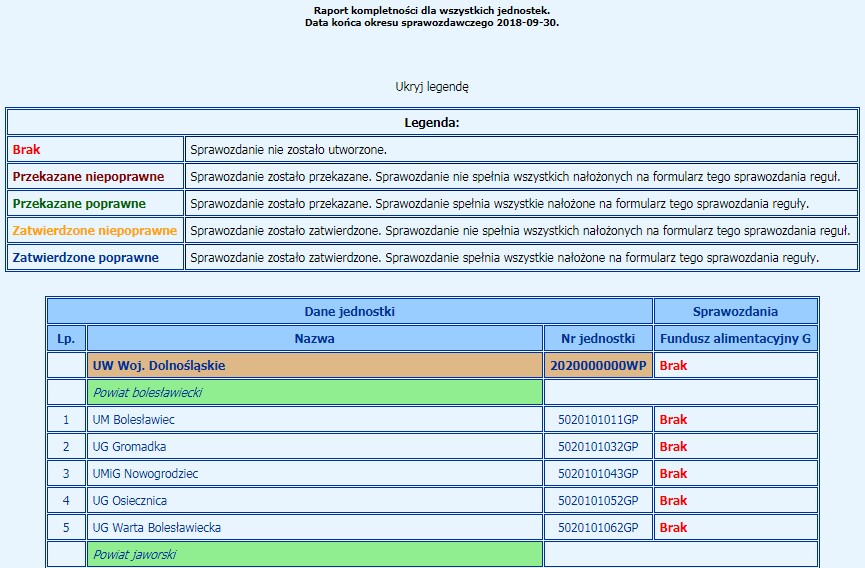
Task: Click the Ukryj legendę link
Action: 432,87
